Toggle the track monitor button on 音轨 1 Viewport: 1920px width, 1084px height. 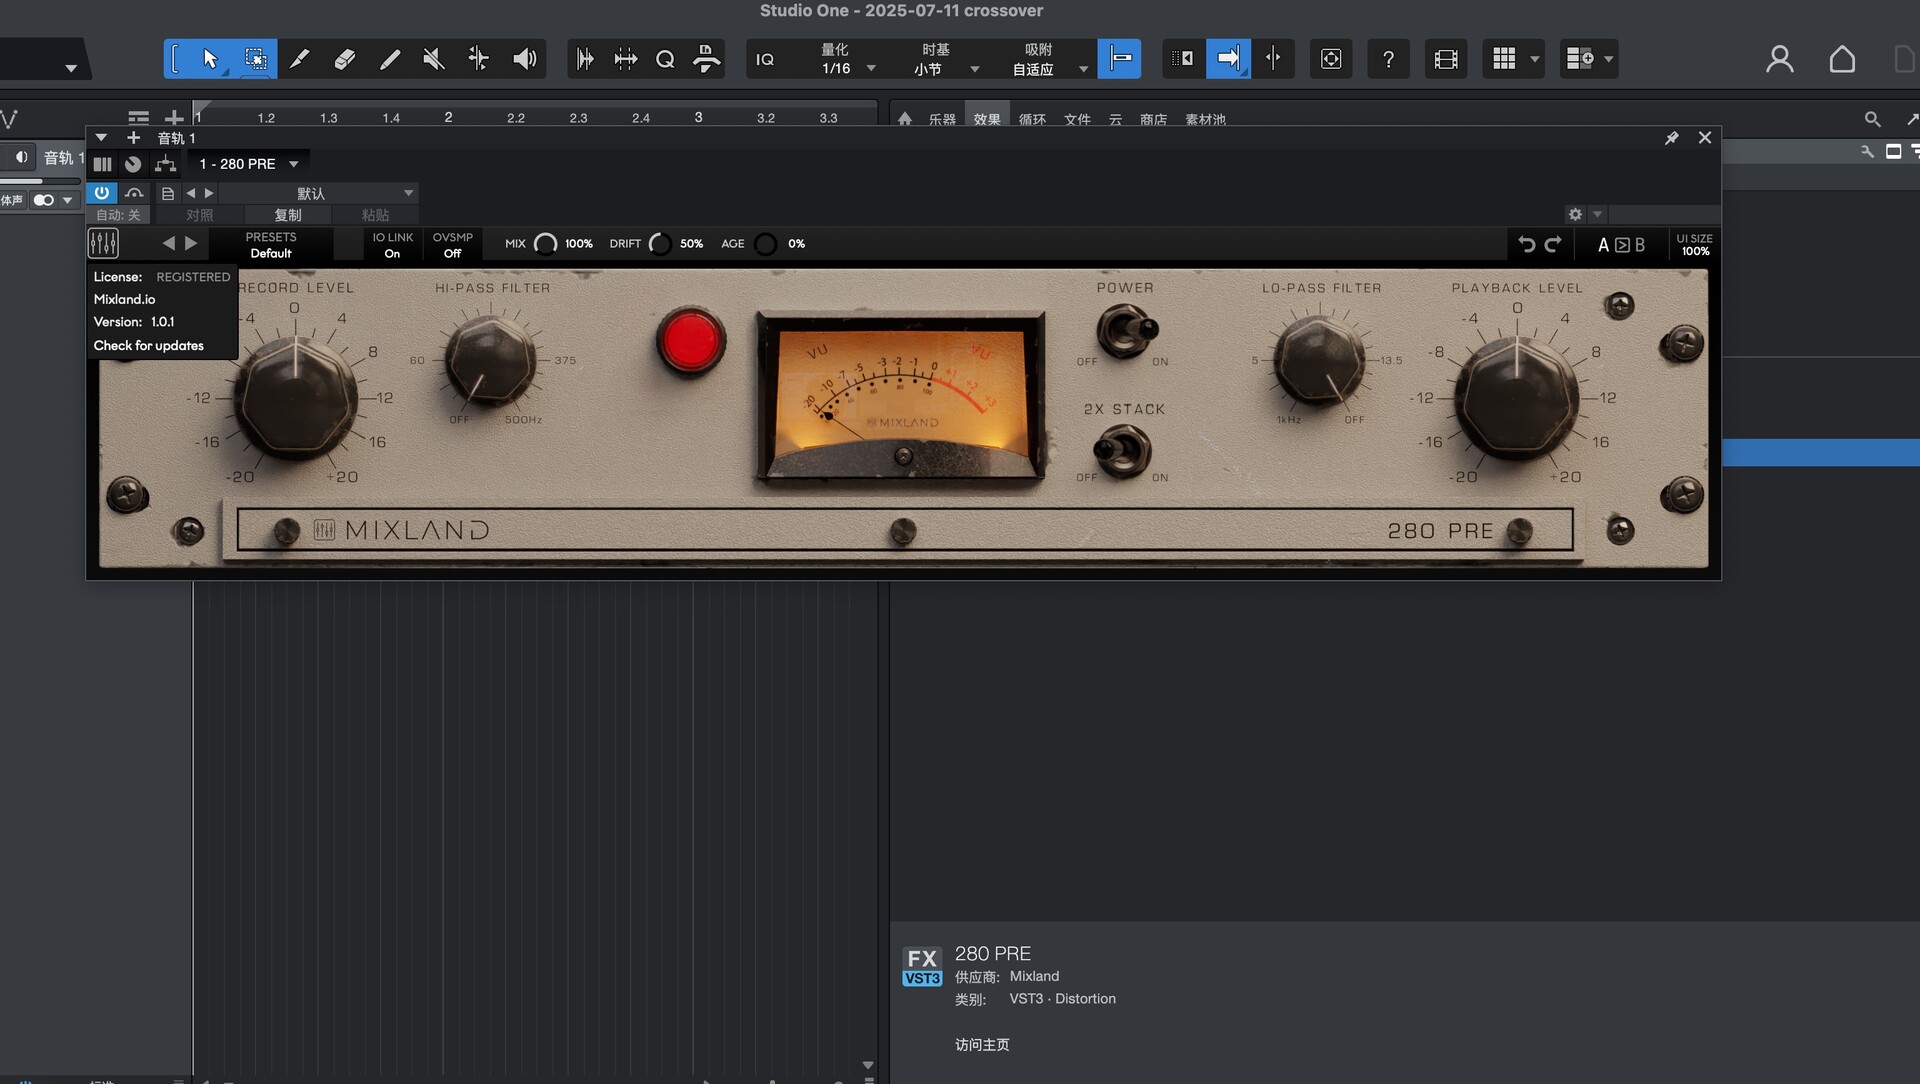(20, 157)
